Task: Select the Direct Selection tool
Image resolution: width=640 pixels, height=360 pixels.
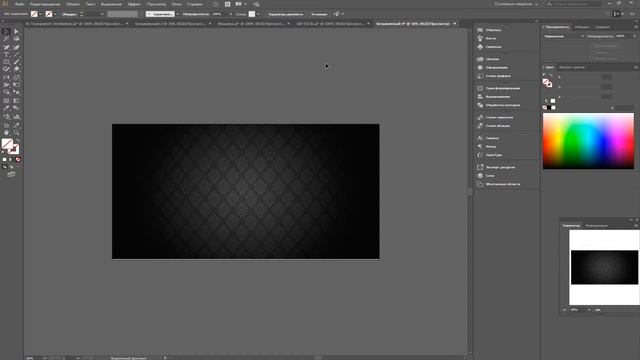Action: point(16,31)
